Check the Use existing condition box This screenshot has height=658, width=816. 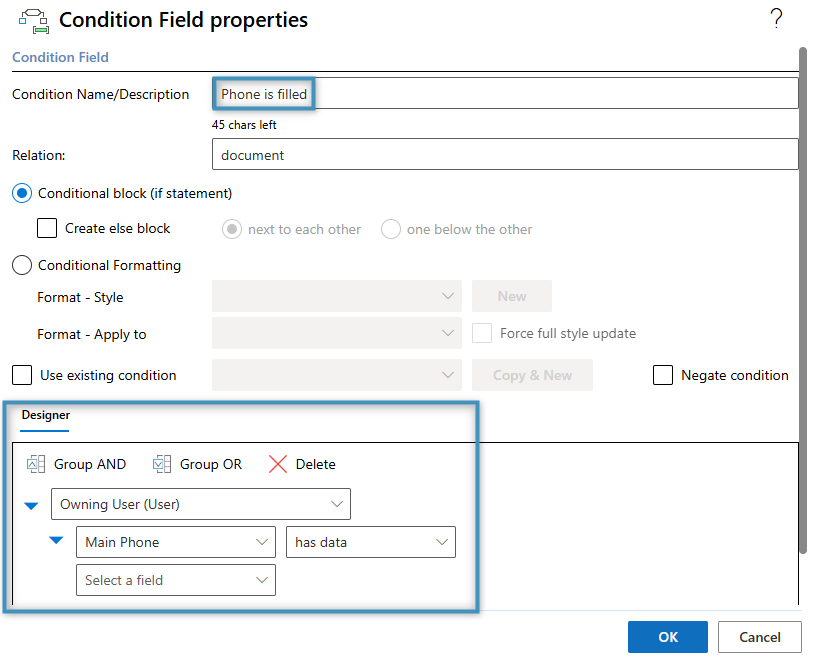click(x=22, y=376)
